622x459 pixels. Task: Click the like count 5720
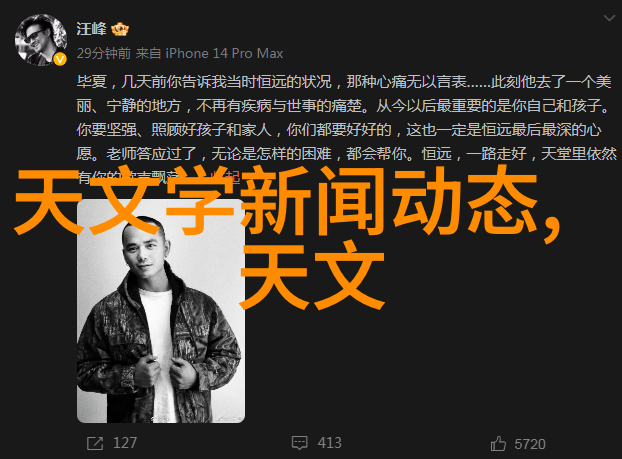tap(530, 444)
